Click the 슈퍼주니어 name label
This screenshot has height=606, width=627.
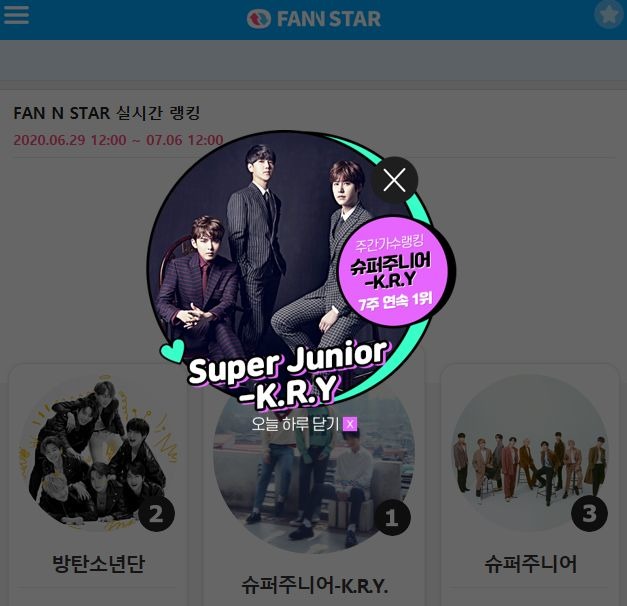click(x=530, y=563)
